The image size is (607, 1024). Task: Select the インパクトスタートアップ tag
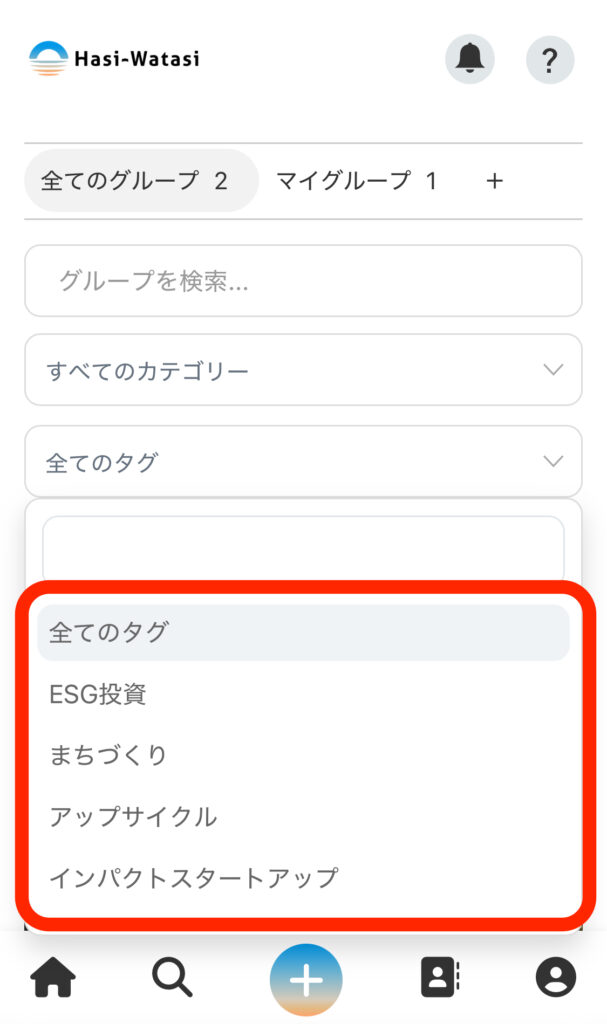194,879
